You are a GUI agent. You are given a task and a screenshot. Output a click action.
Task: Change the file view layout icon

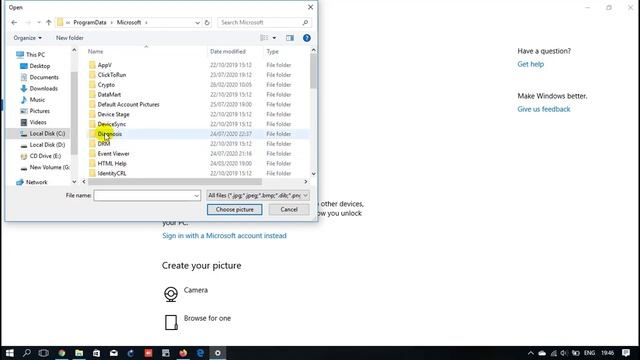coord(264,38)
